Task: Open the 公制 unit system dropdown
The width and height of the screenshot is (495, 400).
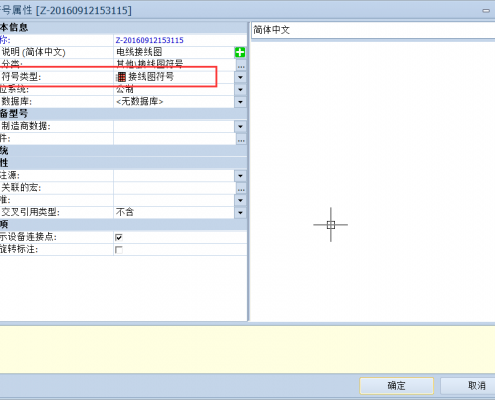Action: pos(240,90)
